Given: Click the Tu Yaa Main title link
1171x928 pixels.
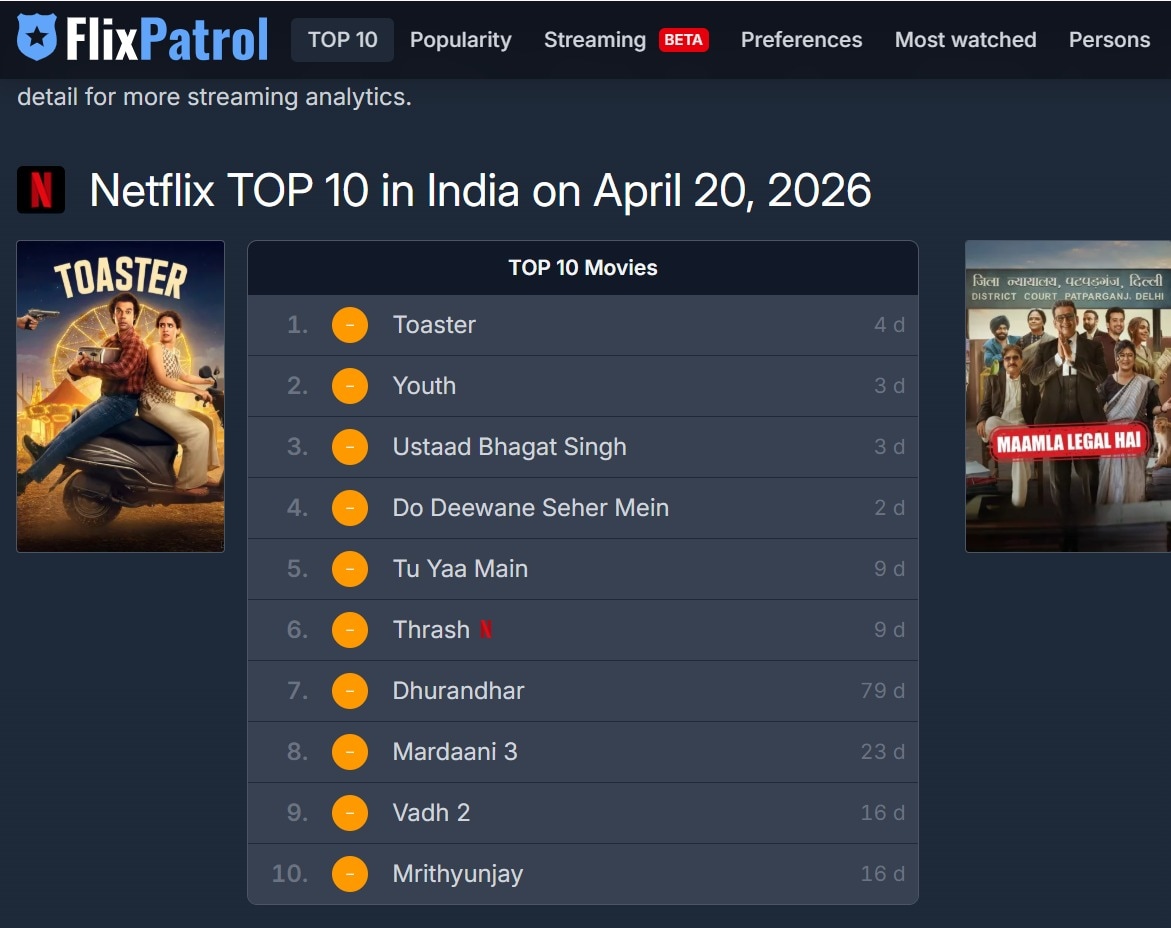Looking at the screenshot, I should click(x=460, y=569).
